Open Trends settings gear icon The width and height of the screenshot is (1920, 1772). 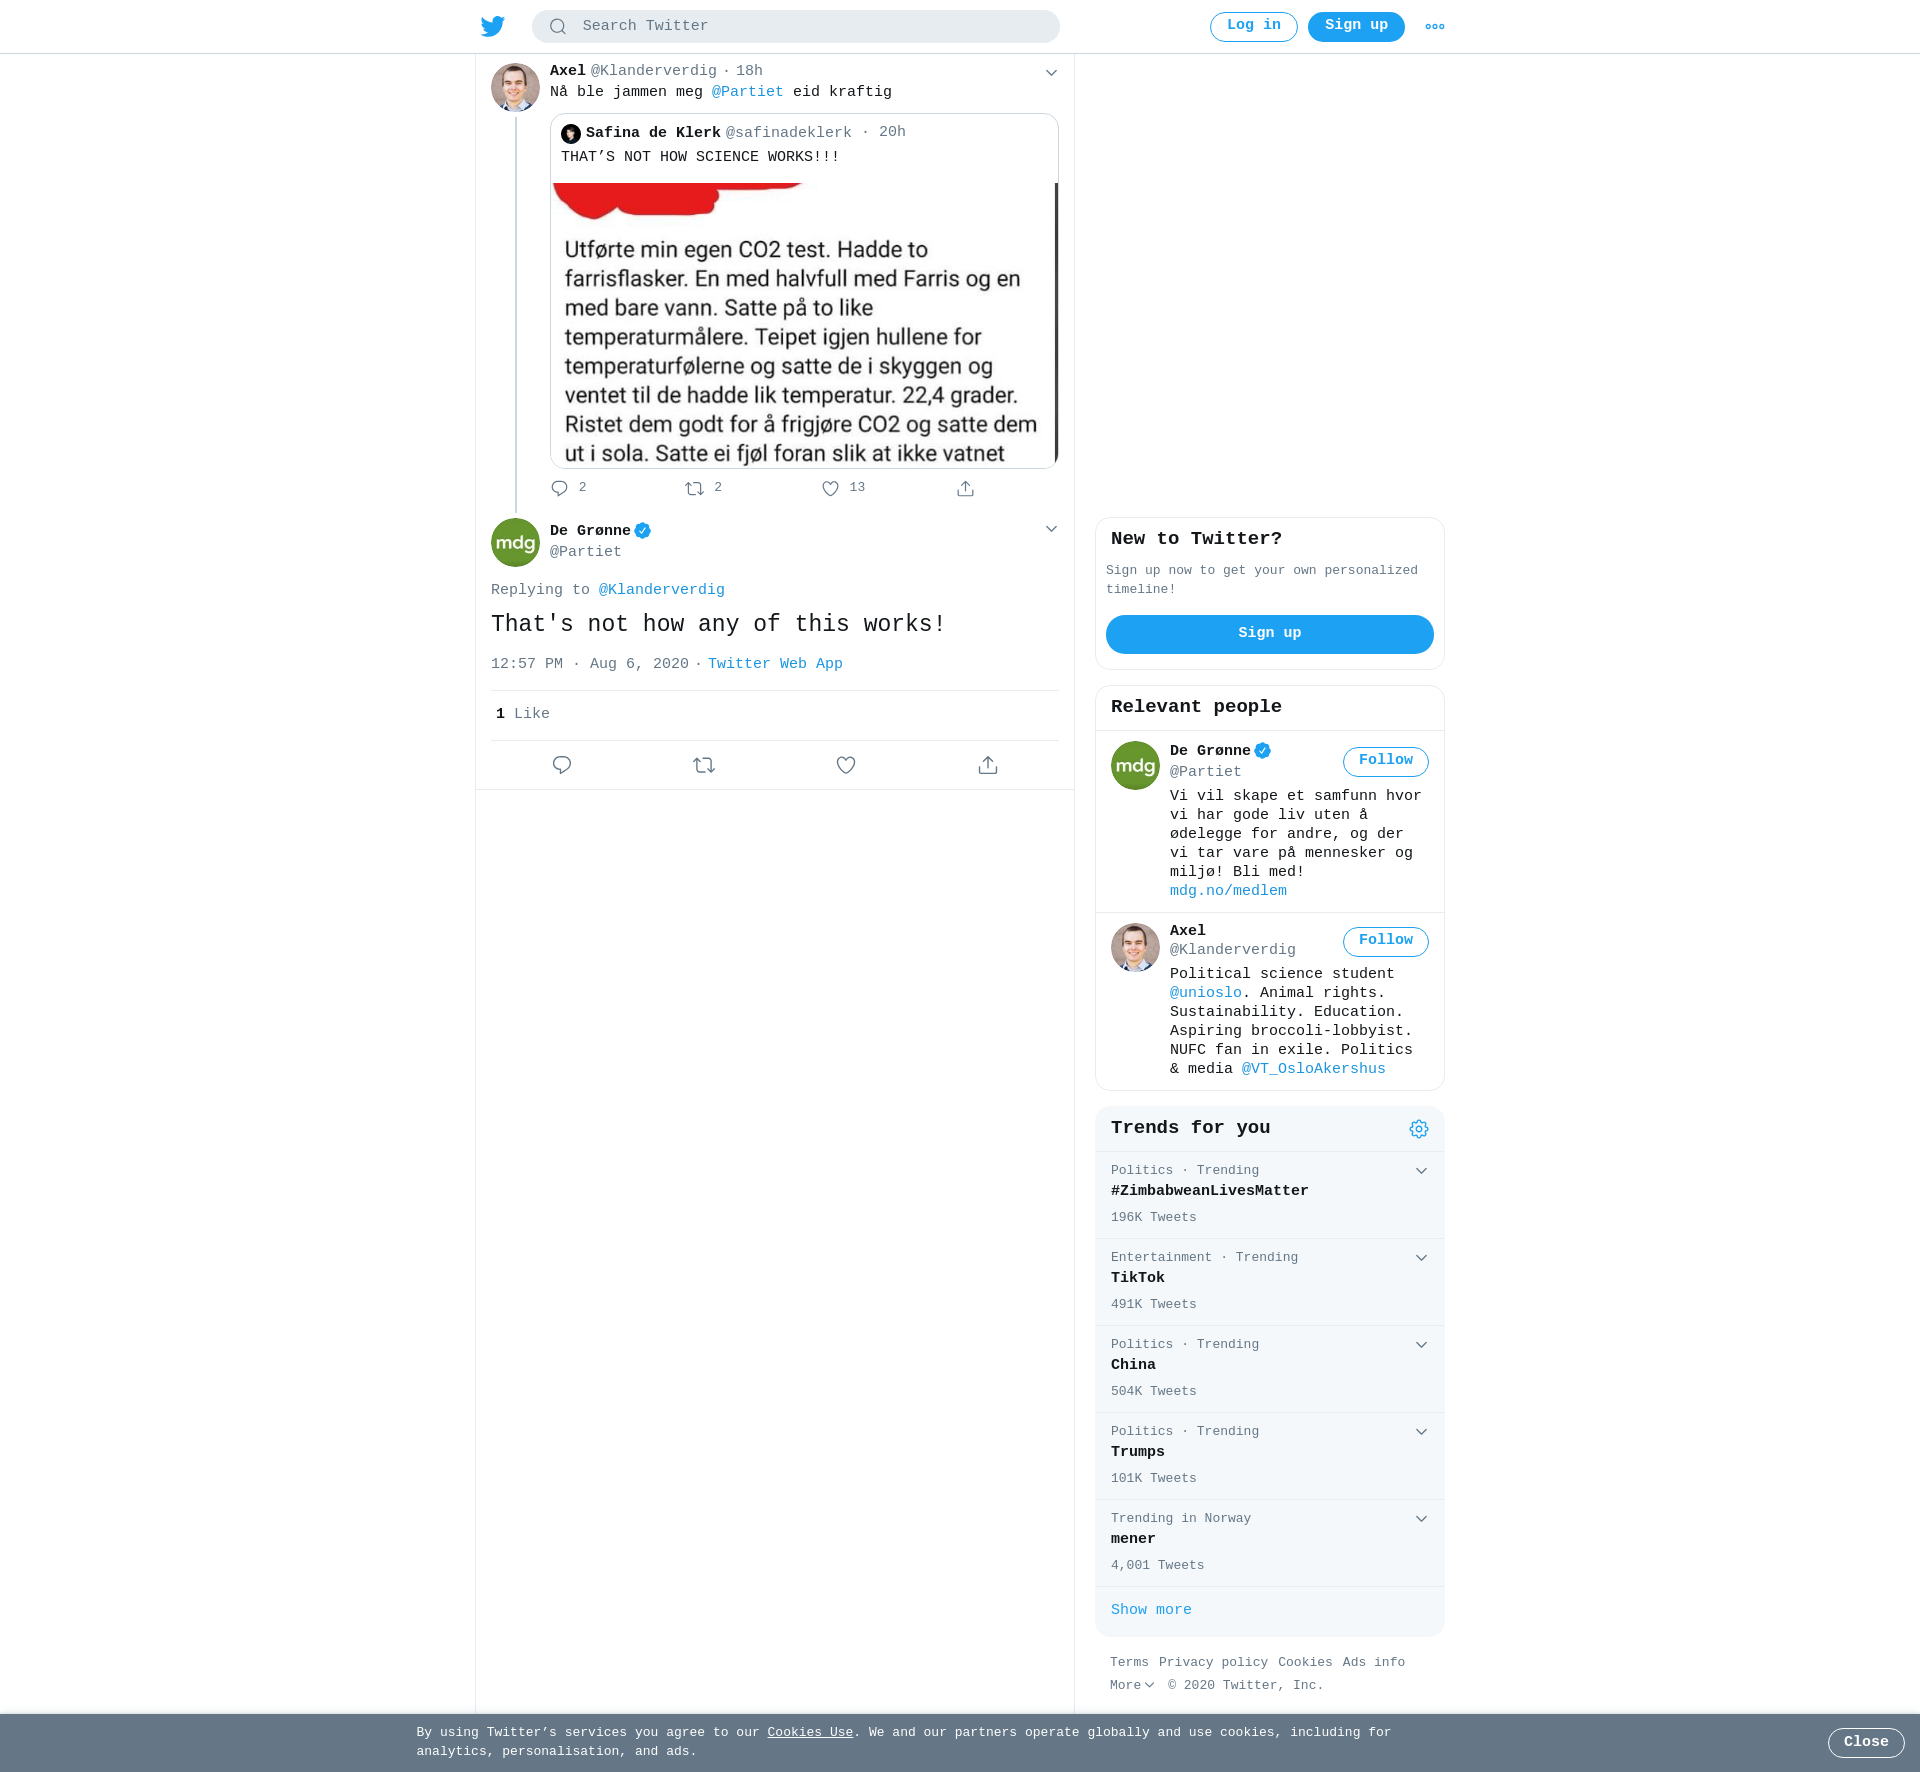point(1418,1128)
